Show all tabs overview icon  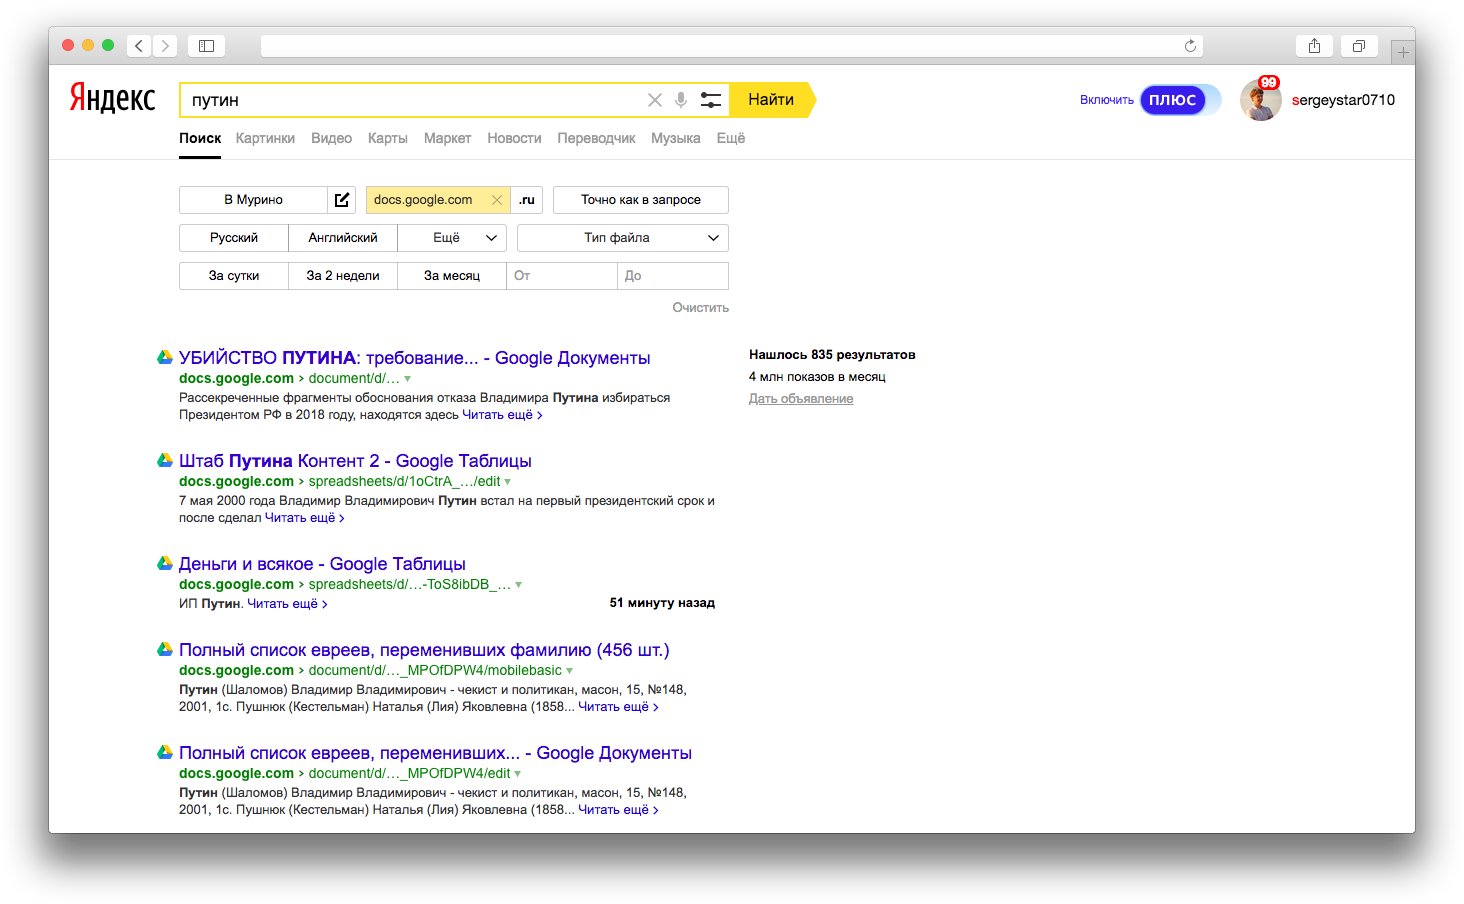[x=1359, y=46]
